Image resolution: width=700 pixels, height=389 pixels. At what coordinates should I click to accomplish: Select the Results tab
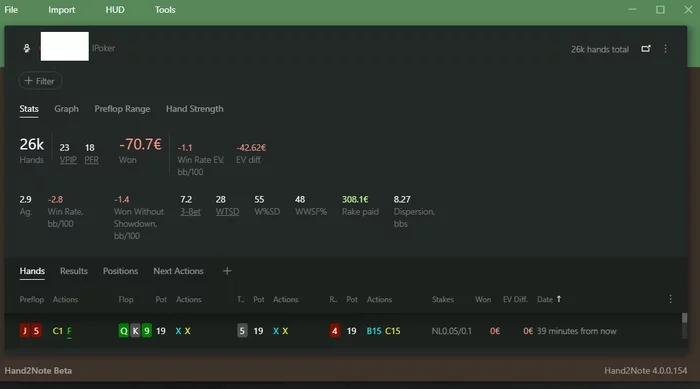(x=74, y=271)
